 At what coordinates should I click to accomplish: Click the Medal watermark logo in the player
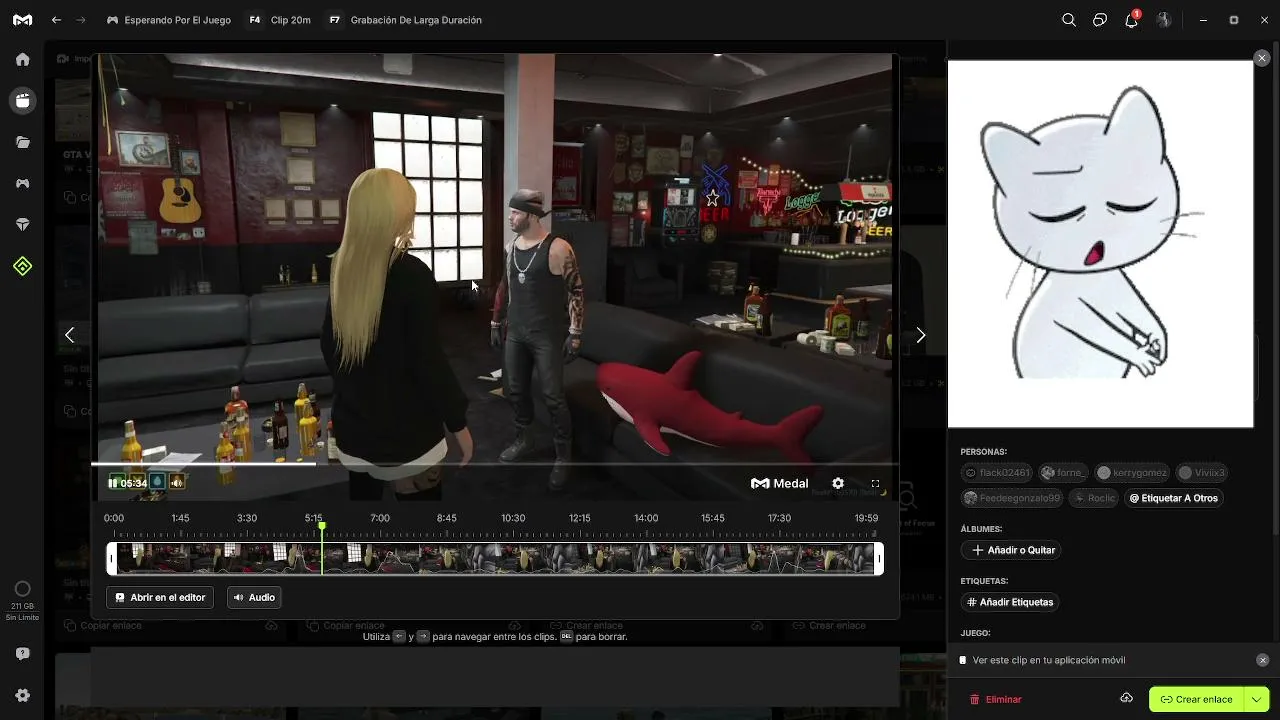click(x=780, y=483)
